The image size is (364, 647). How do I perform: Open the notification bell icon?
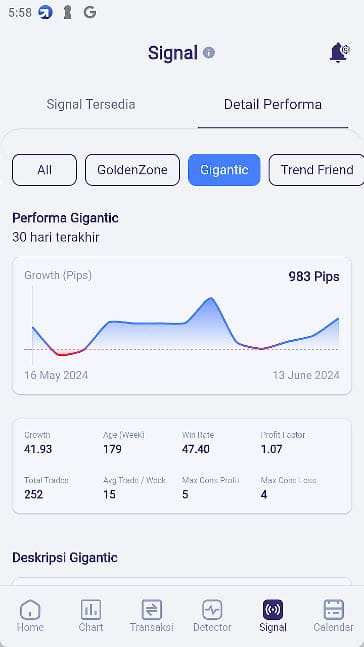[x=339, y=52]
